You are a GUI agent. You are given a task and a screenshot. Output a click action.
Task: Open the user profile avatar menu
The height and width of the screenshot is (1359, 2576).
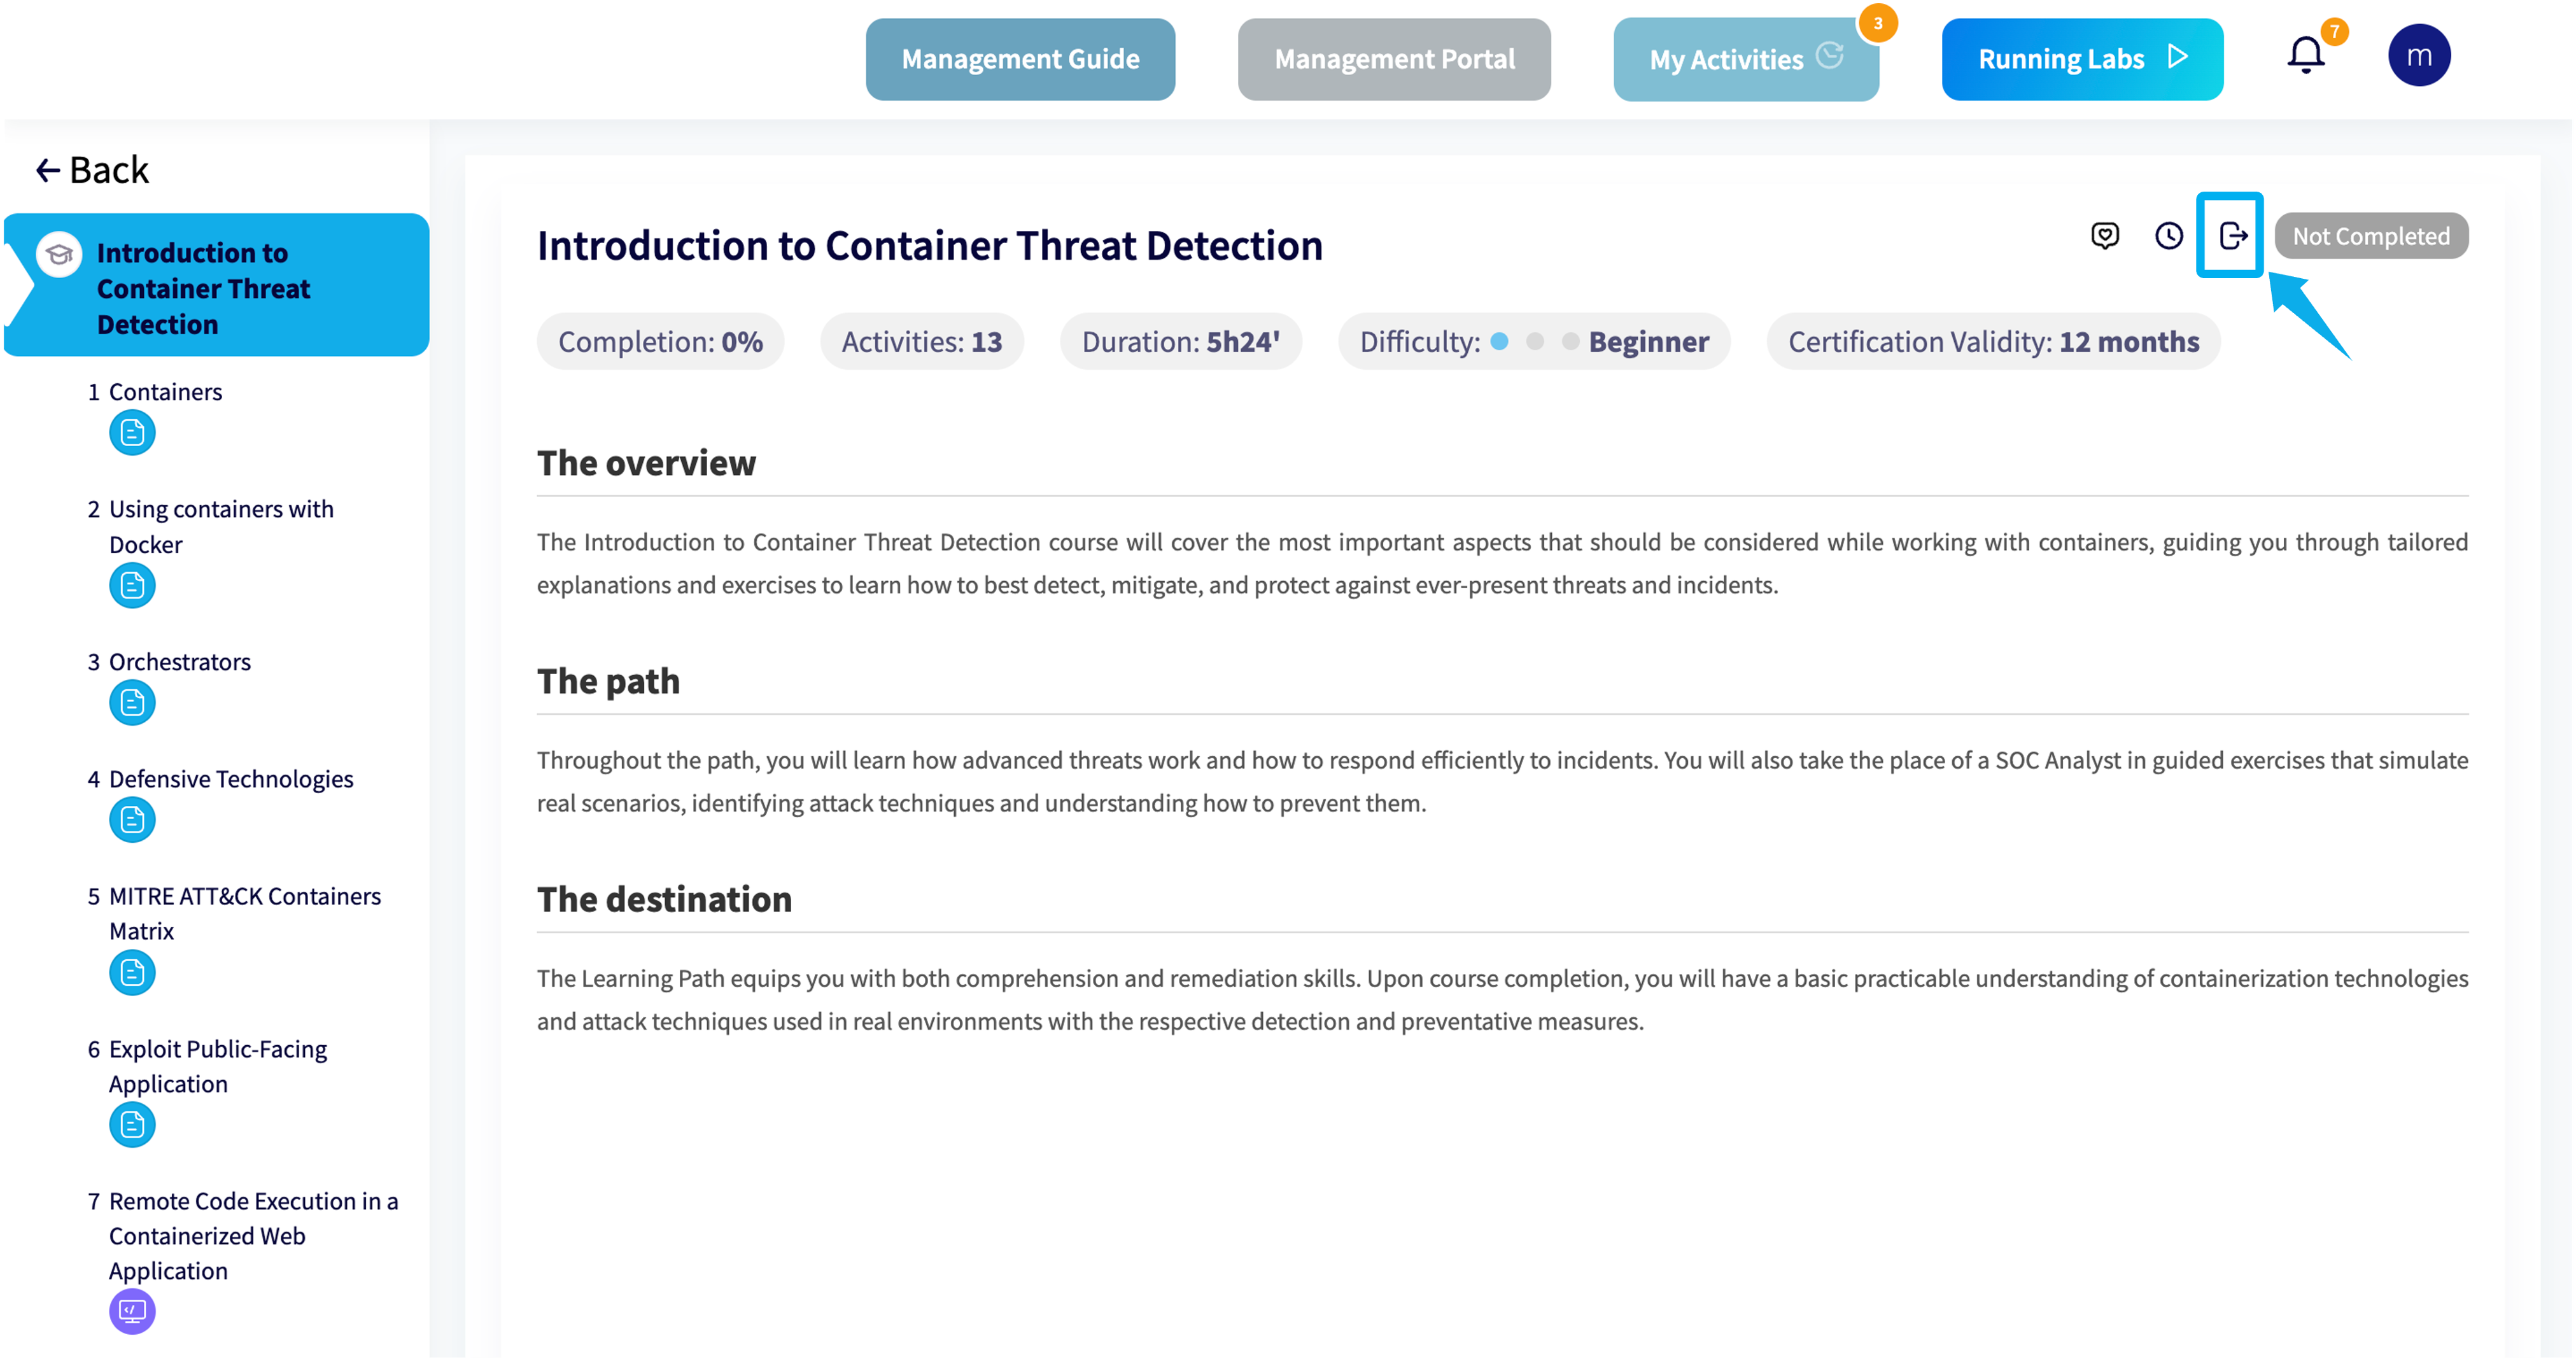pos(2418,55)
